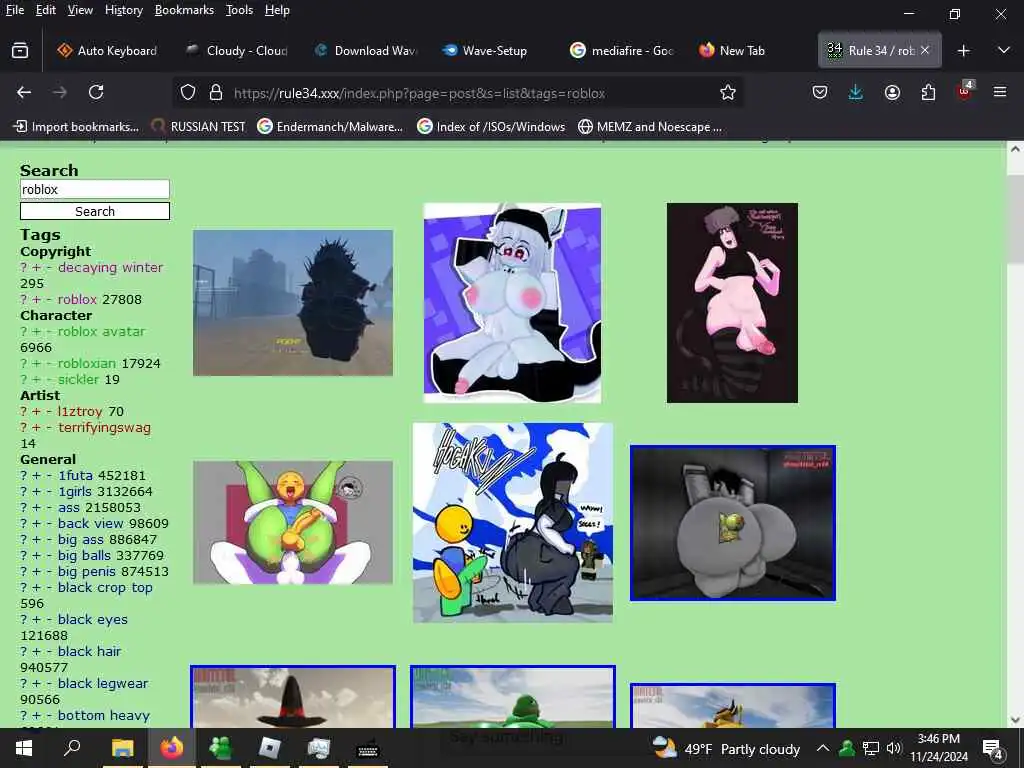1024x768 pixels.
Task: Open the black legwear tag link
Action: (x=103, y=683)
